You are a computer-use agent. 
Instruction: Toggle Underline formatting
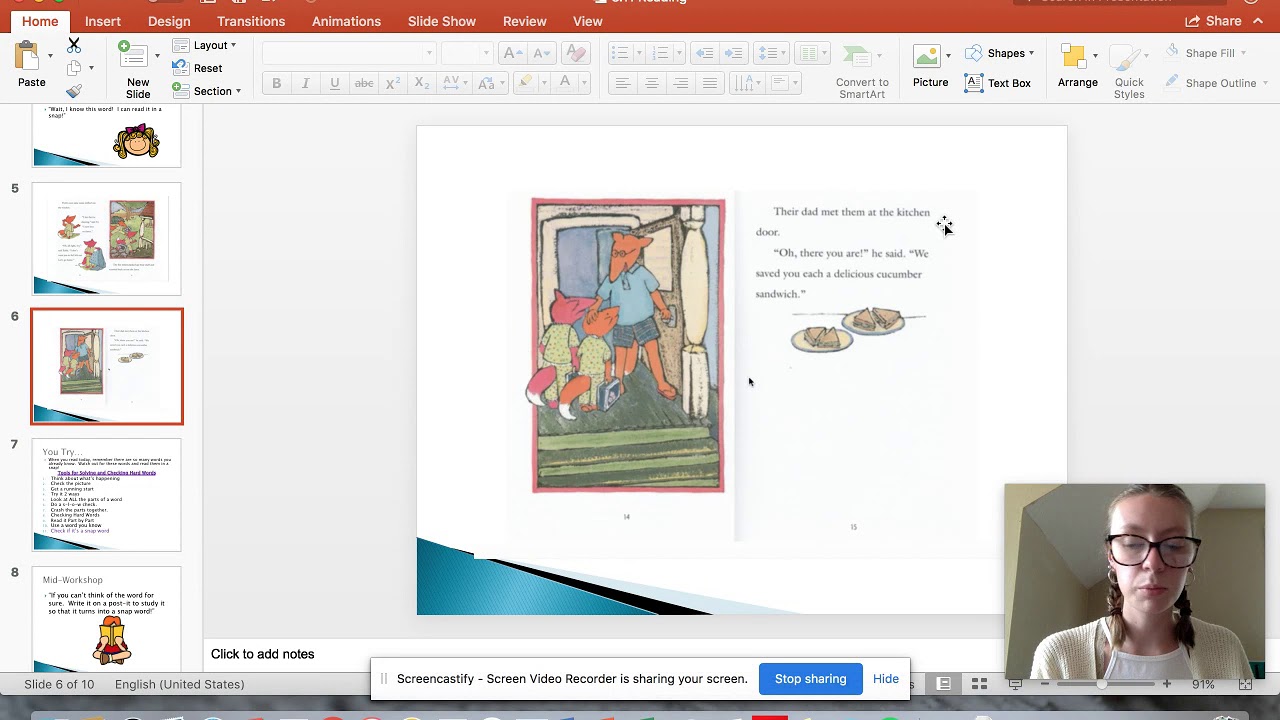pyautogui.click(x=335, y=84)
